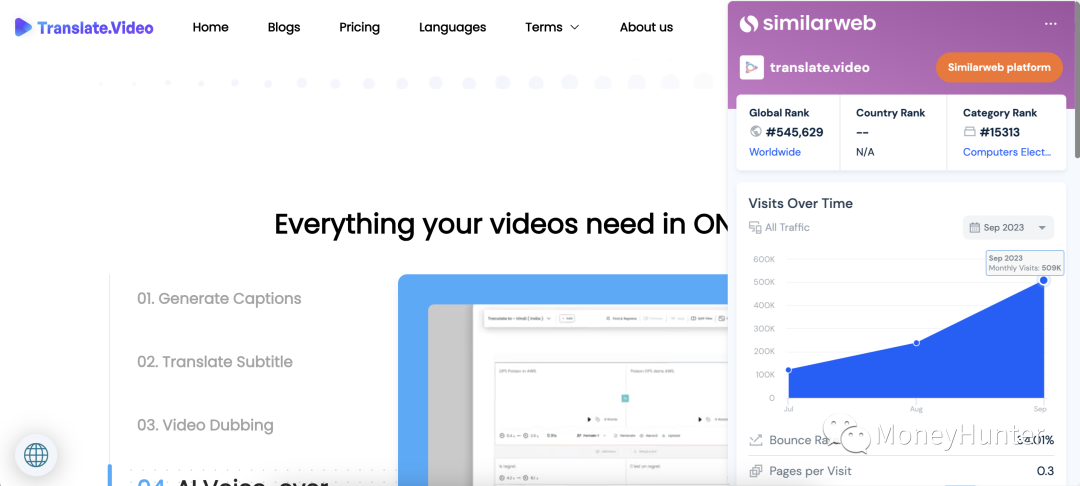Click the Pages per Visit icon
Screen dimensions: 1080x486
[x=756, y=471]
